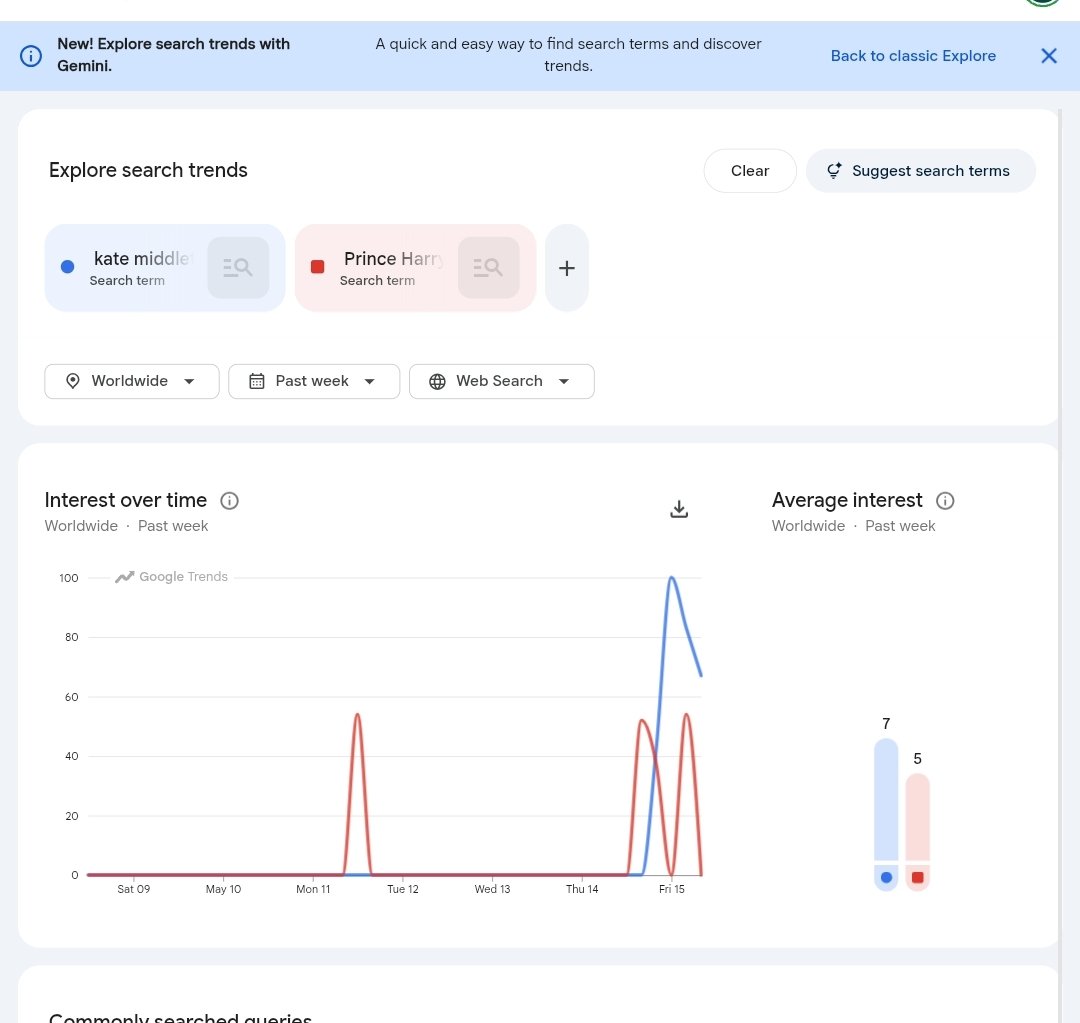Click the red average interest bar
The height and width of the screenshot is (1023, 1080).
click(917, 817)
